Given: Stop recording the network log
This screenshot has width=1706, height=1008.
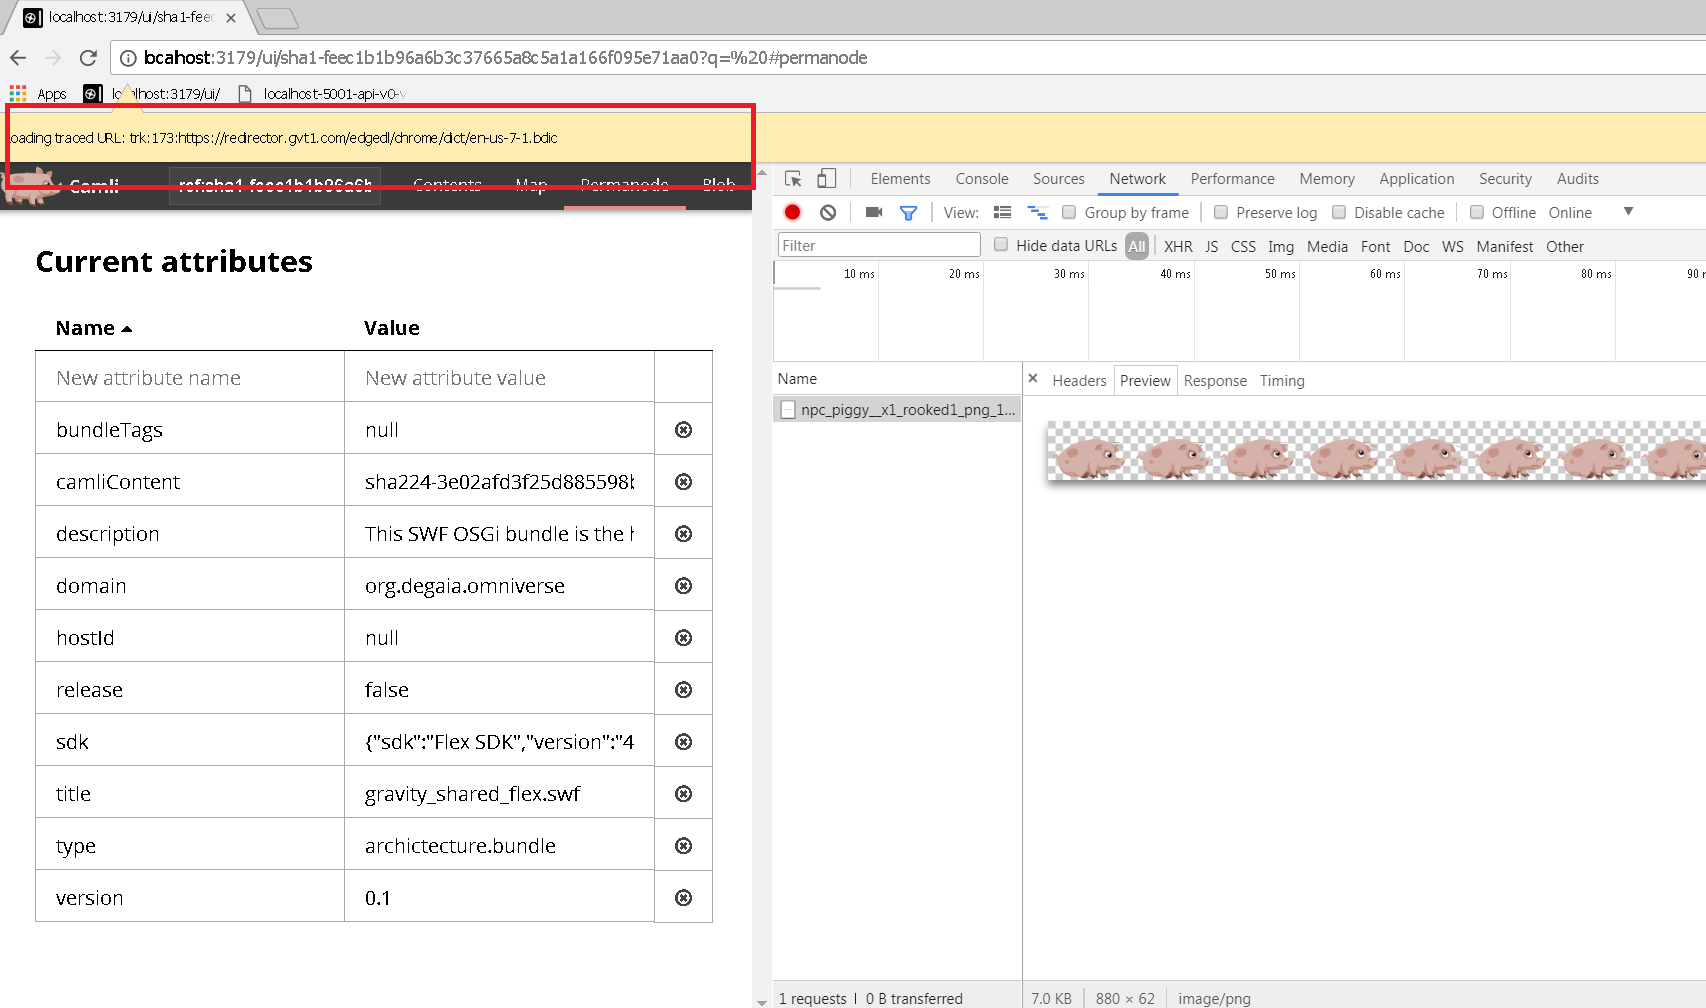Looking at the screenshot, I should point(792,212).
